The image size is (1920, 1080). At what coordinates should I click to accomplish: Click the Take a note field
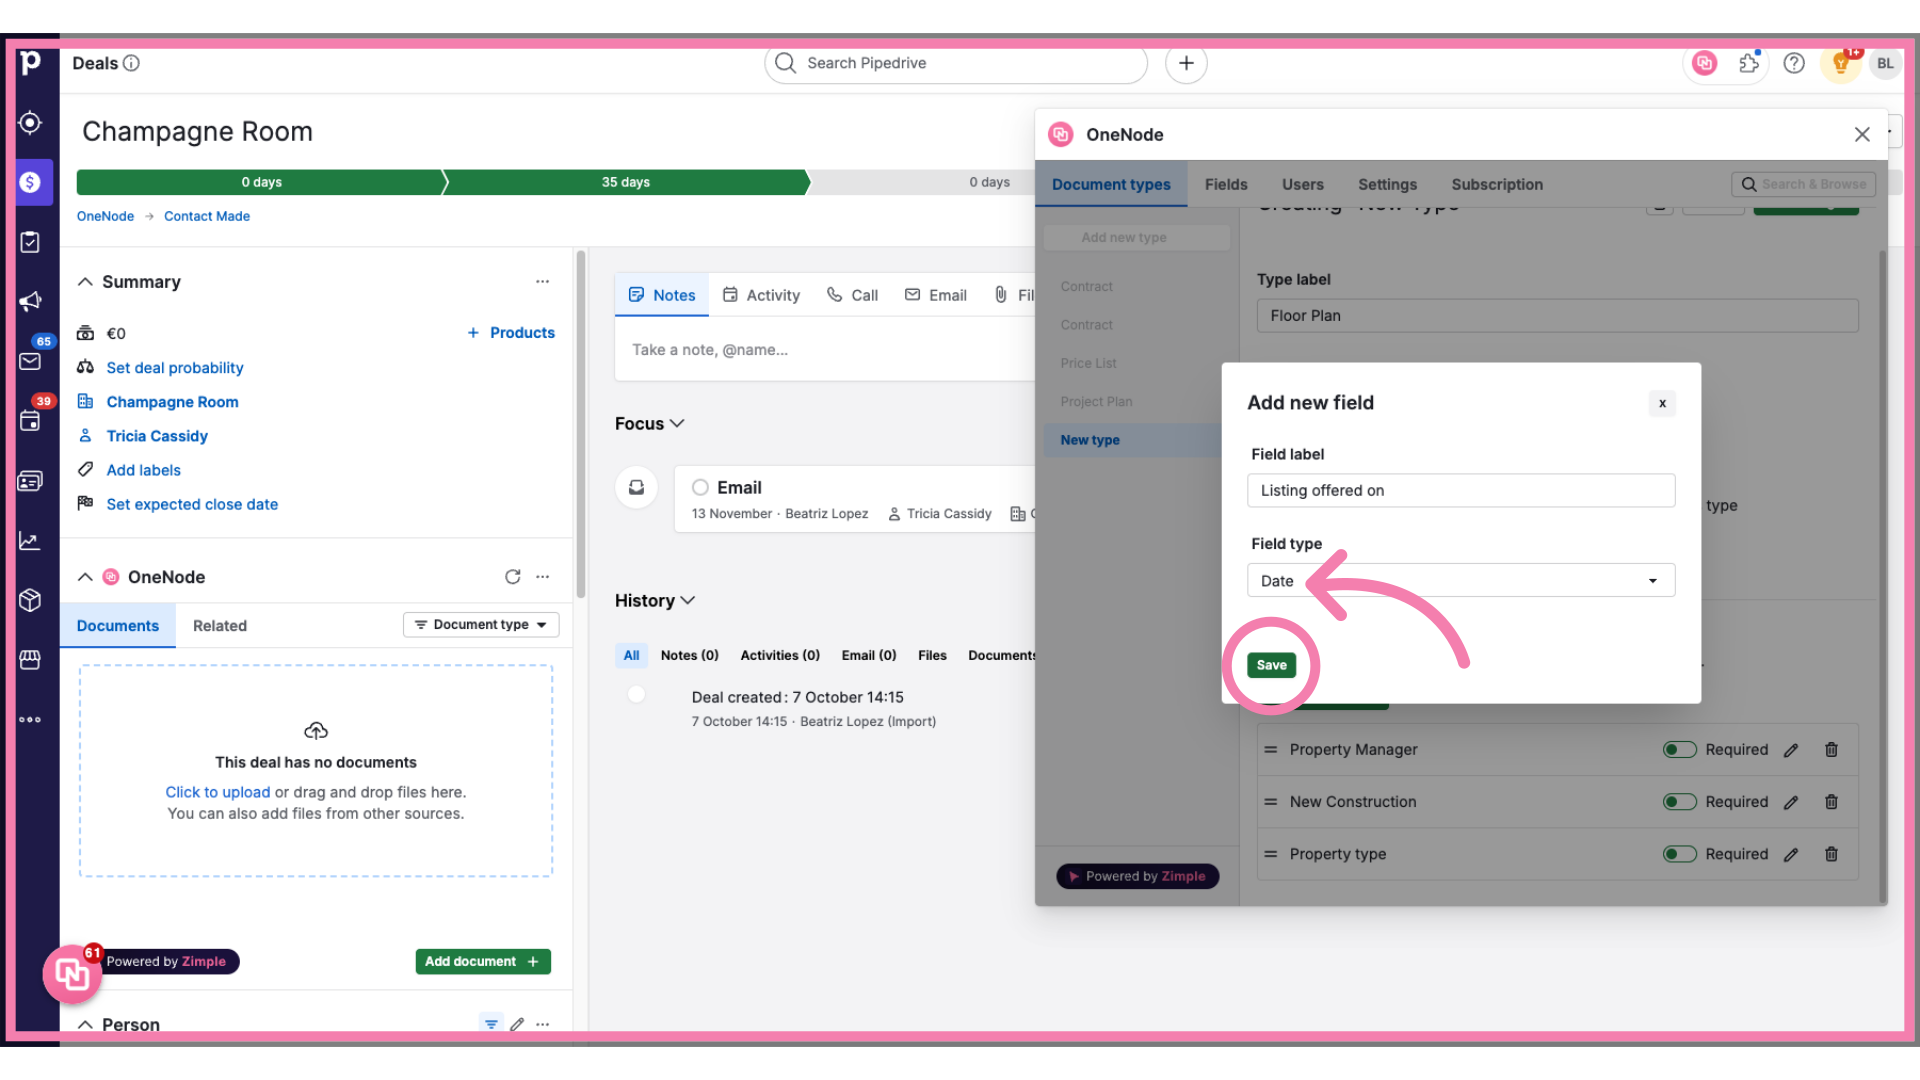[x=824, y=350]
